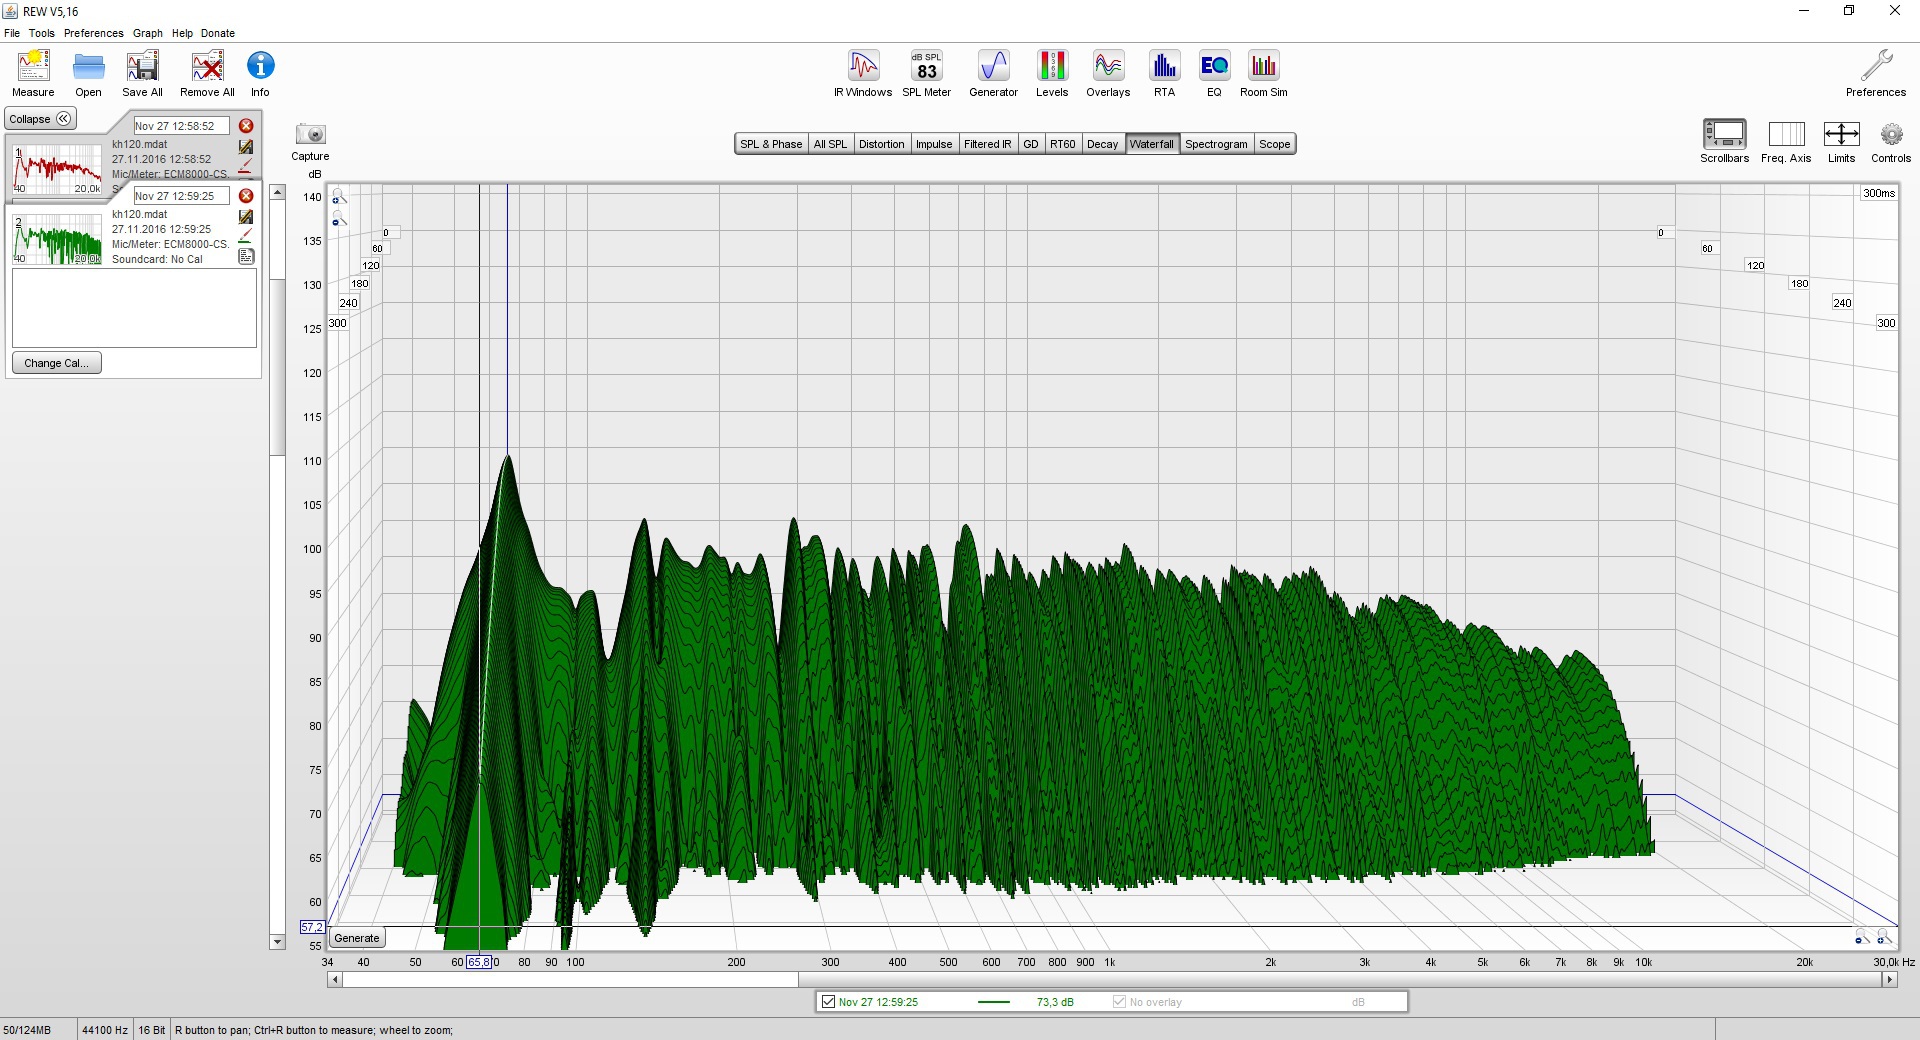Delete the Nov 27 12:58:52 measurement
This screenshot has width=1920, height=1040.
tap(246, 126)
